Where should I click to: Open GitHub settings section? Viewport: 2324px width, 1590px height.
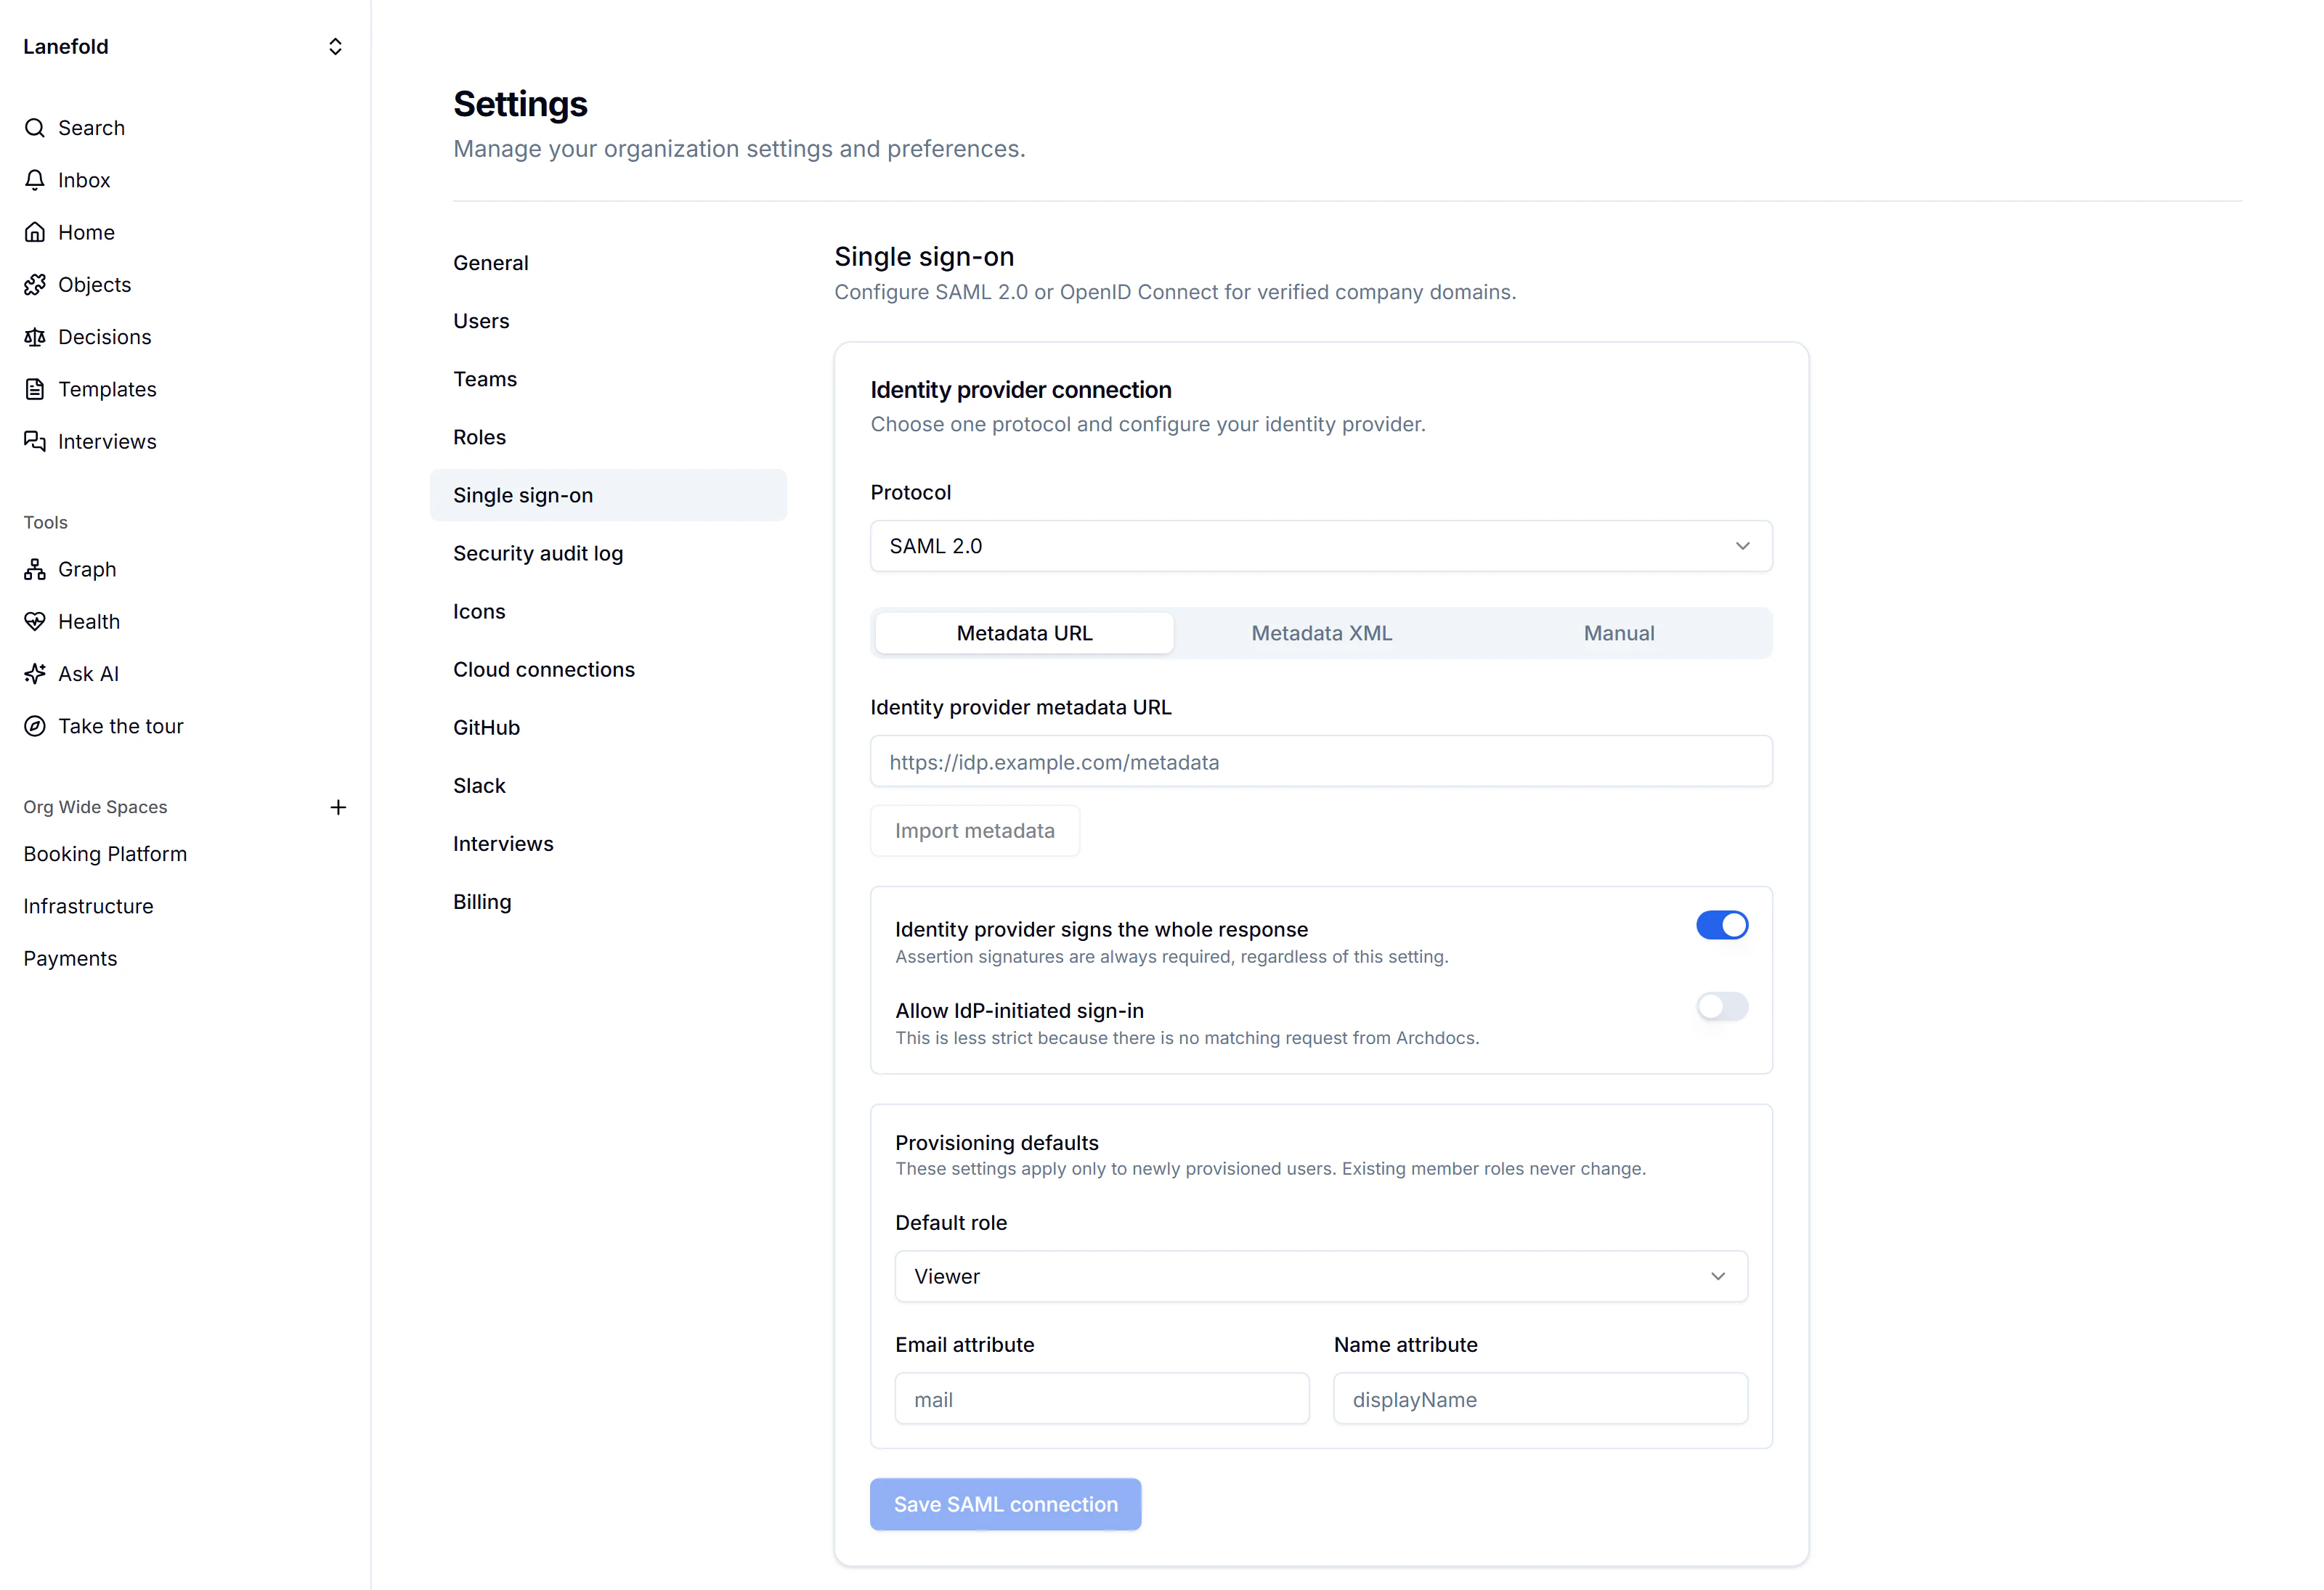[x=608, y=727]
